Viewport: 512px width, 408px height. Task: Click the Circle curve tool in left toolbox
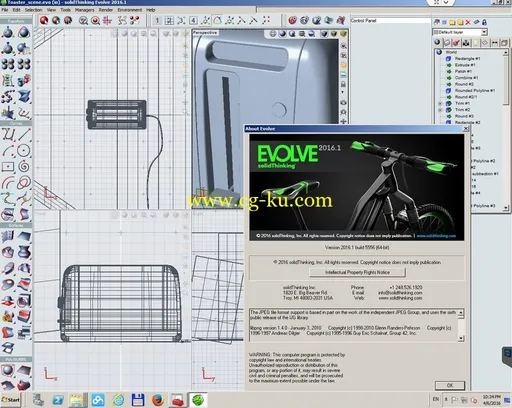(24, 151)
